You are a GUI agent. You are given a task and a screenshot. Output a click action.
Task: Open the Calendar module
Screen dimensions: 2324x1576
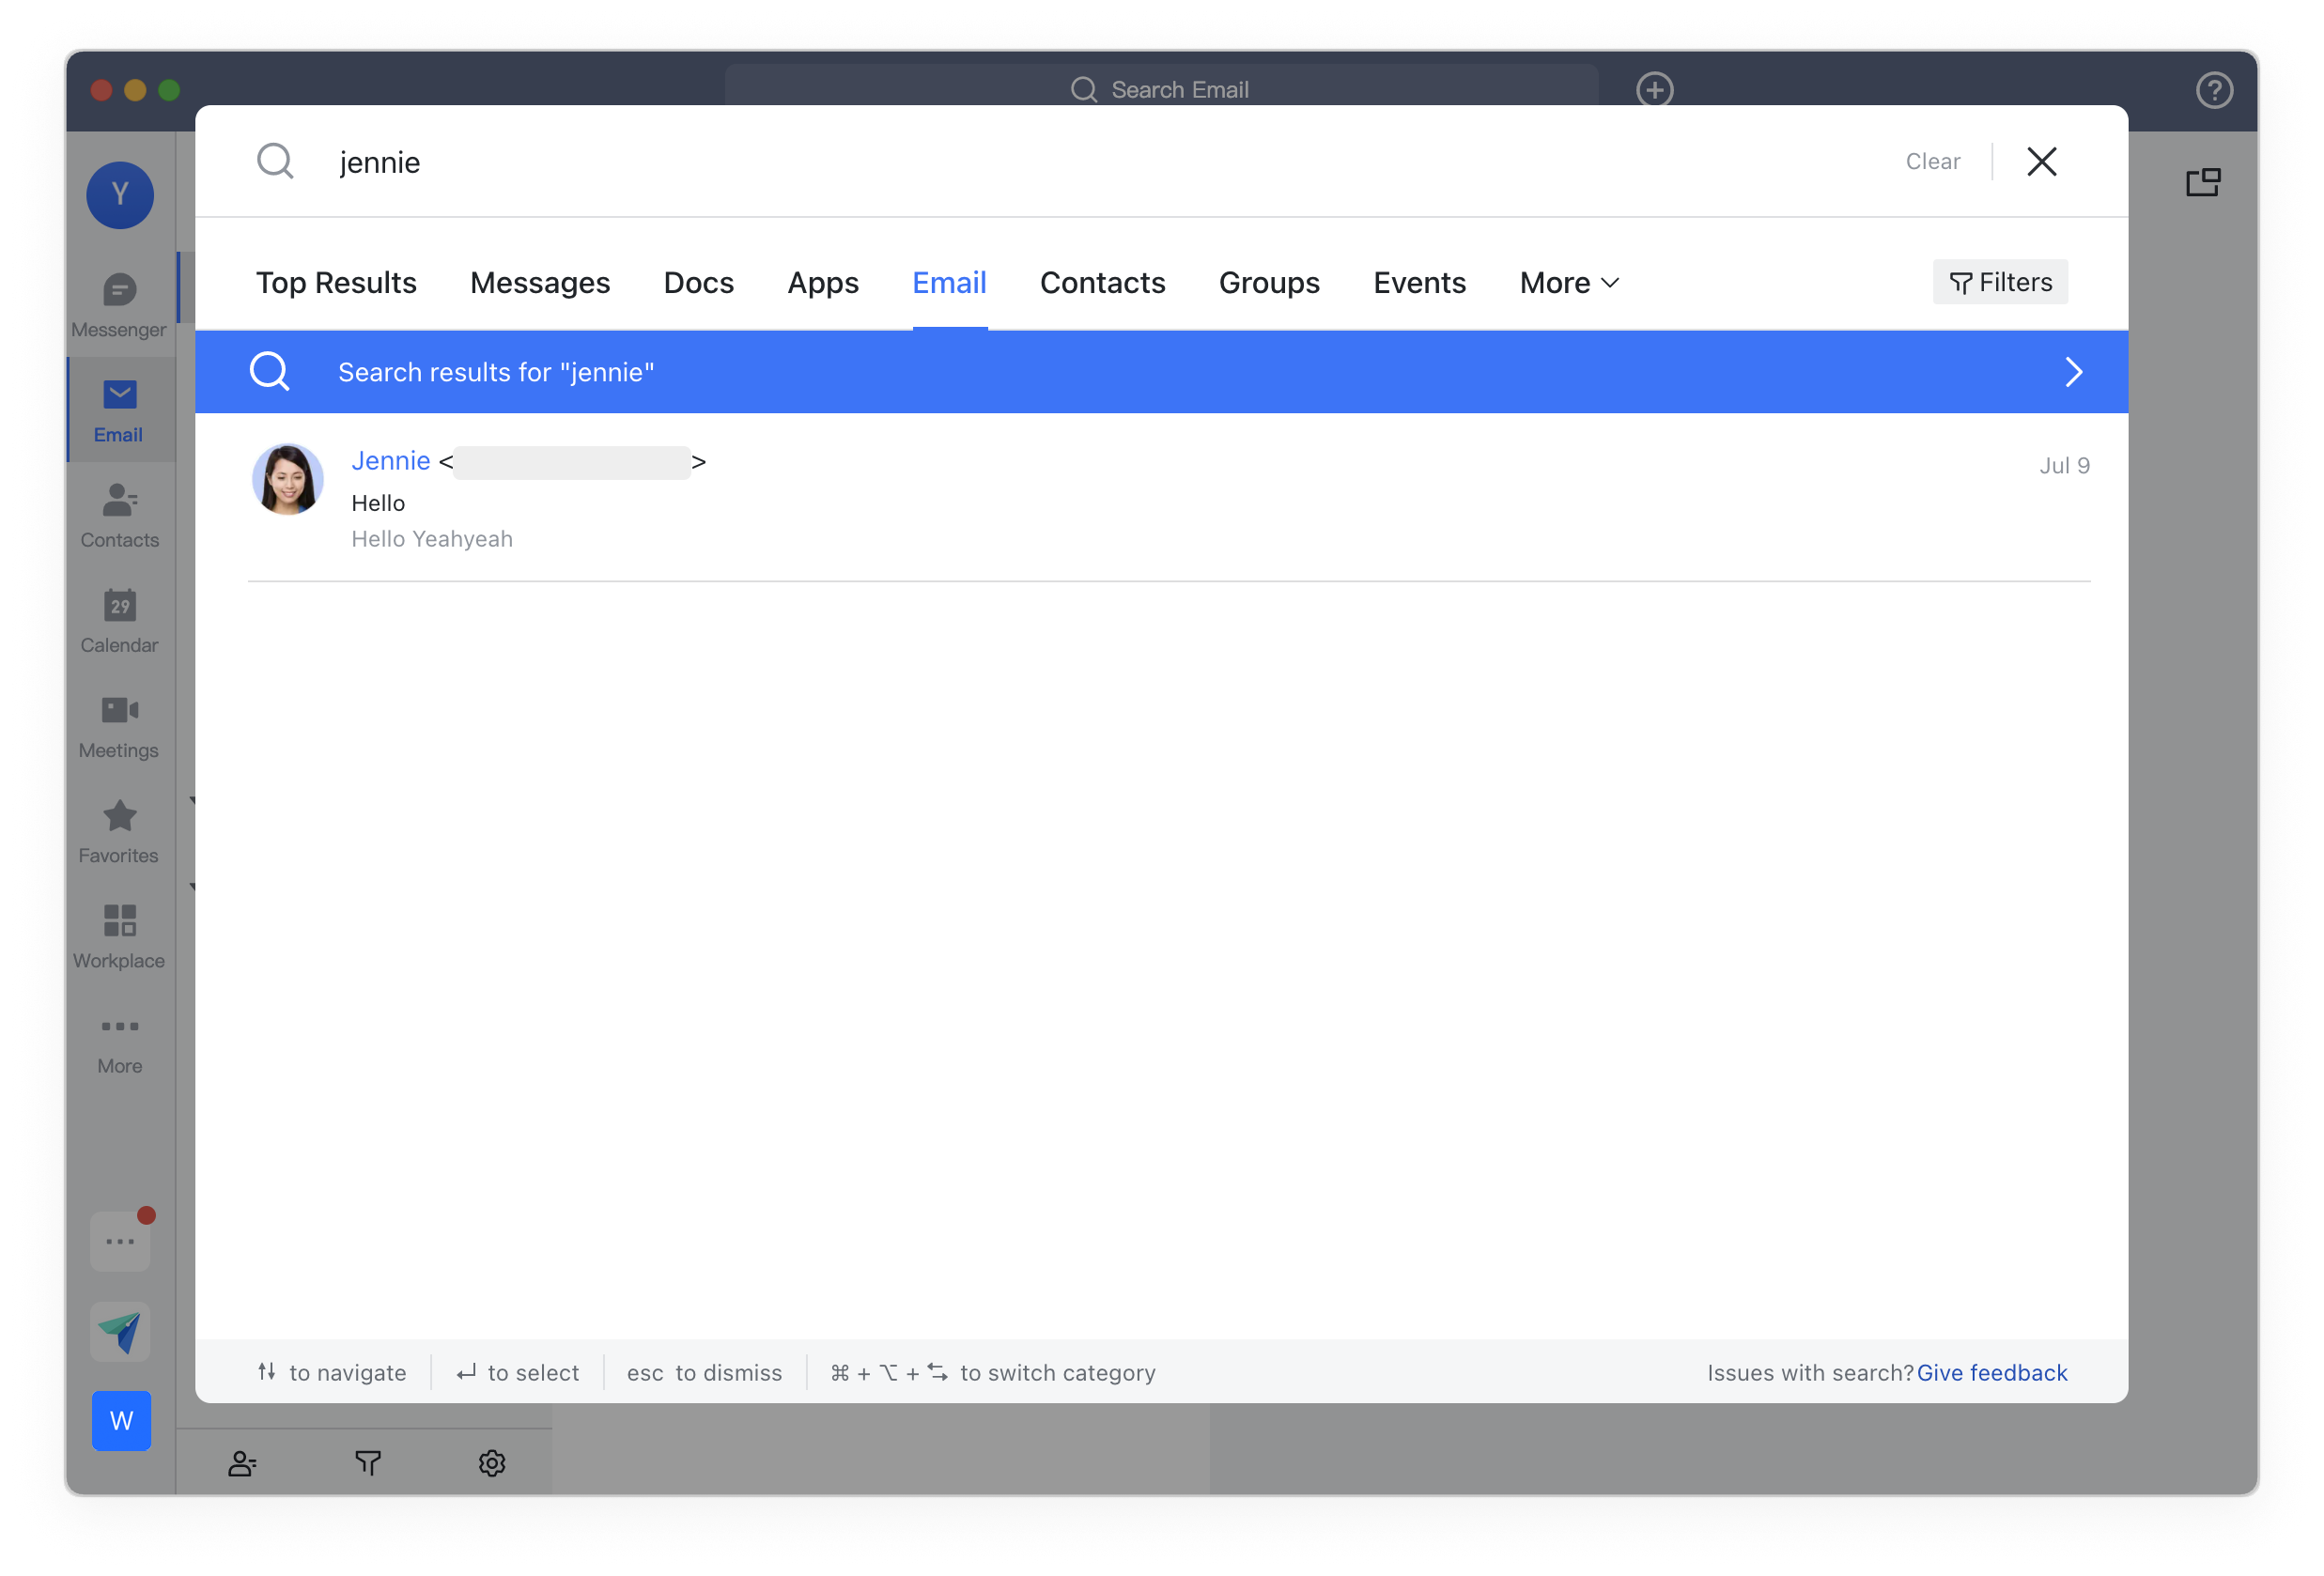coord(119,620)
